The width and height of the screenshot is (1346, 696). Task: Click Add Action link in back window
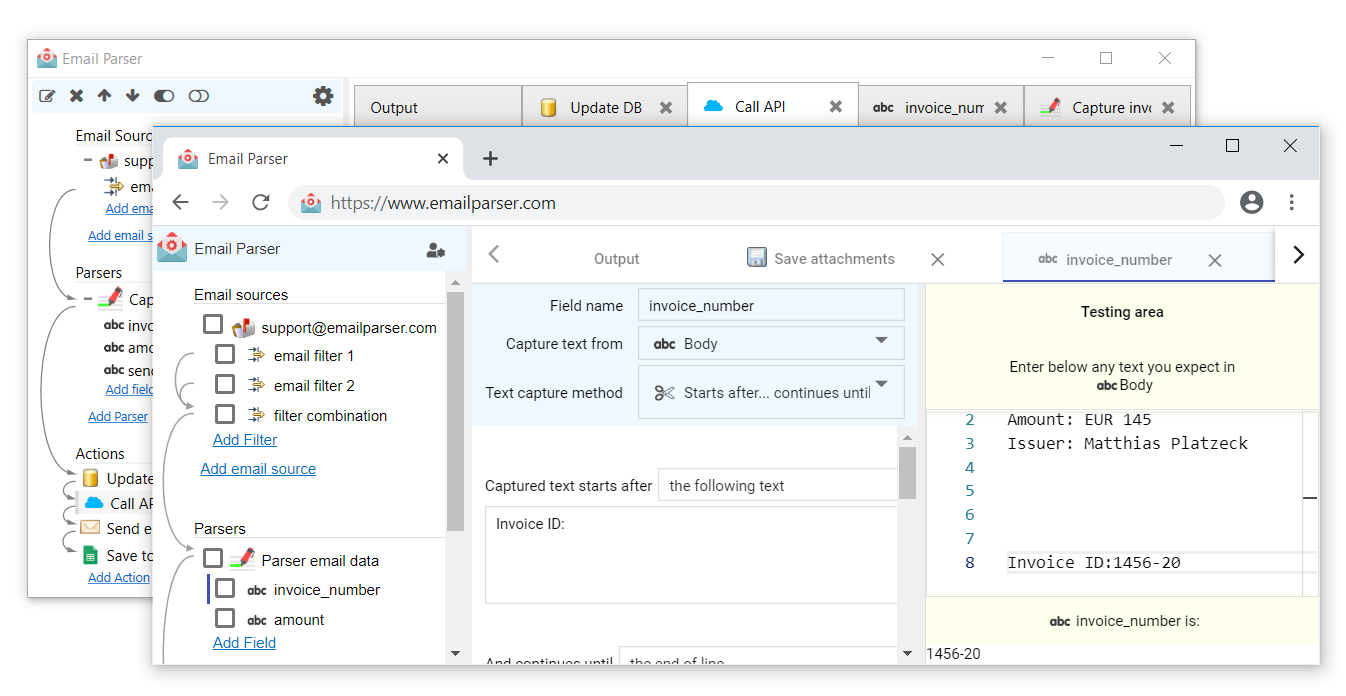tap(119, 577)
